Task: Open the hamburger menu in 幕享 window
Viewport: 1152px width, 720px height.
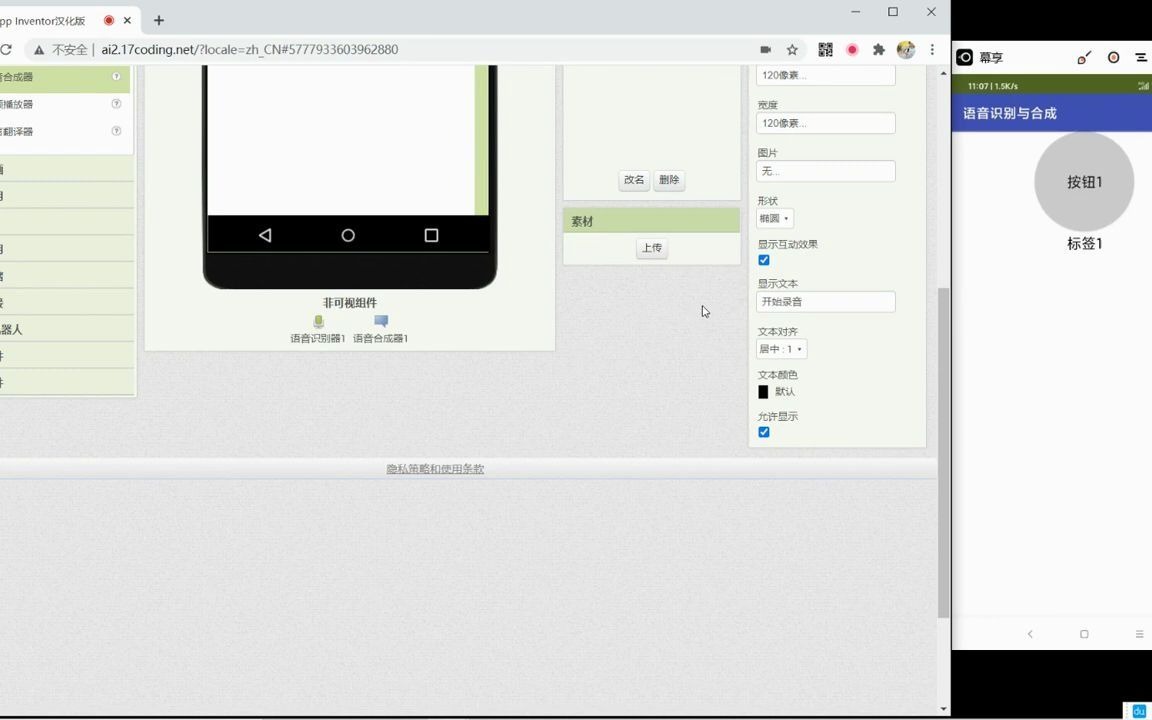Action: tap(1141, 57)
